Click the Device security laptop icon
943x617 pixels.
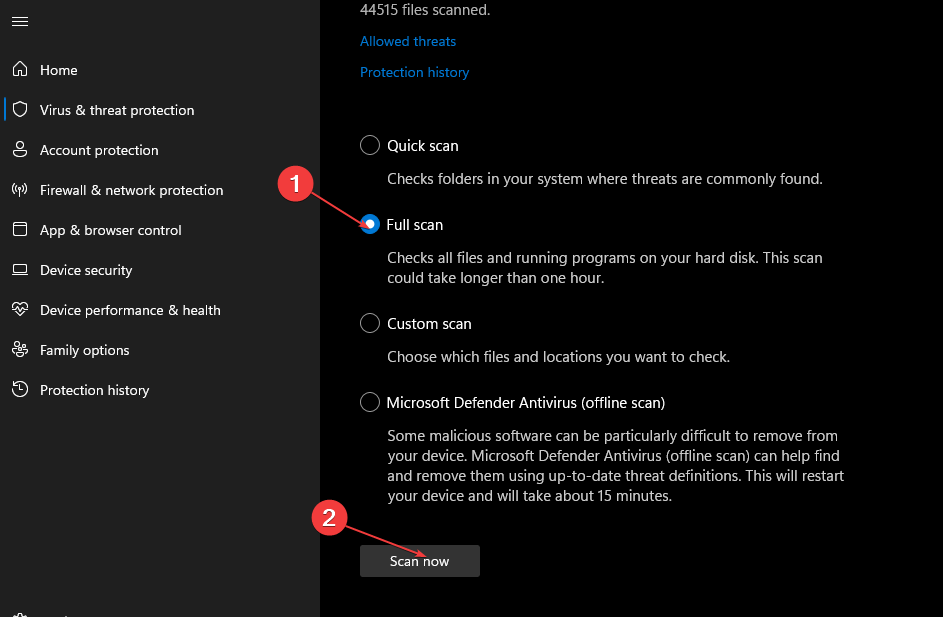[19, 270]
